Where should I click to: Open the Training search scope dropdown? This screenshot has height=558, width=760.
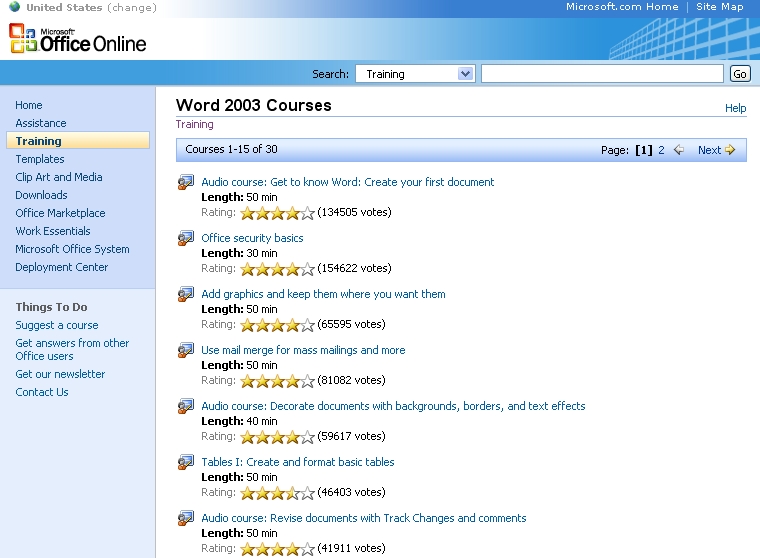coord(465,74)
